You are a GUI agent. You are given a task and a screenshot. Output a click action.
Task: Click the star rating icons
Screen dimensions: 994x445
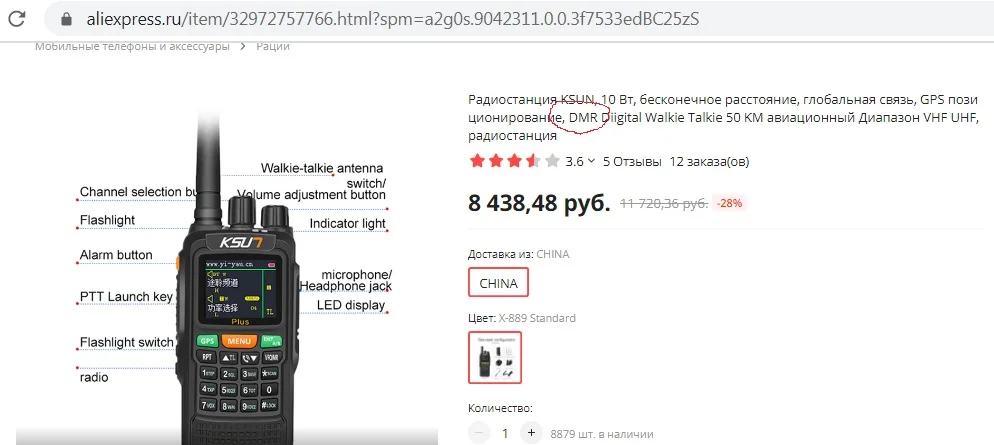[515, 161]
